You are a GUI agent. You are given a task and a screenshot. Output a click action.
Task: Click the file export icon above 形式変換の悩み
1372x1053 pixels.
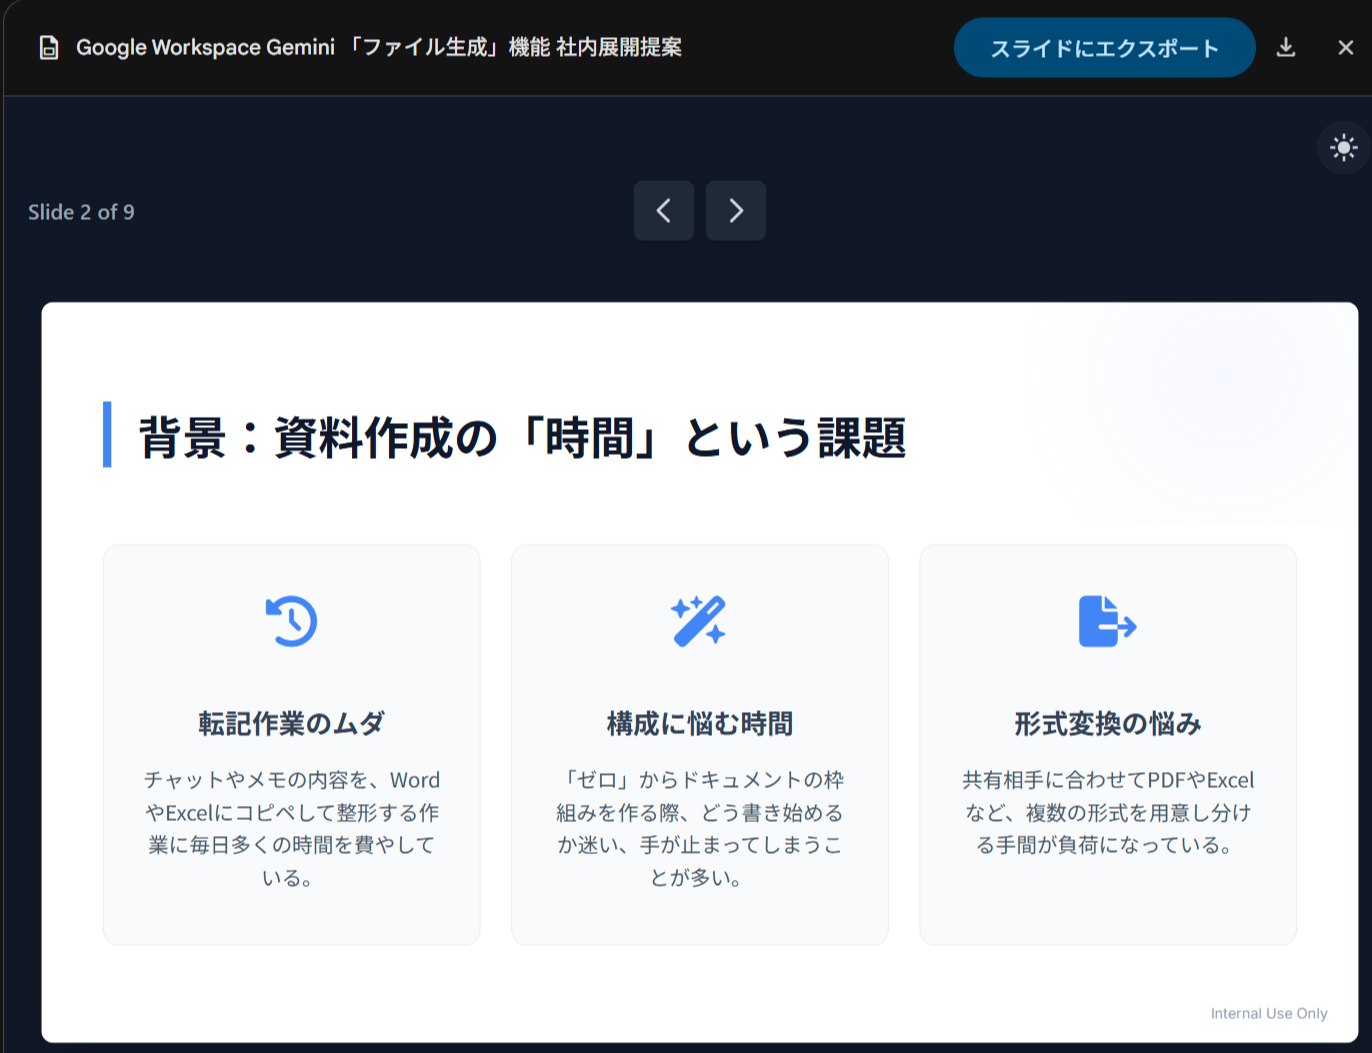coord(1107,621)
